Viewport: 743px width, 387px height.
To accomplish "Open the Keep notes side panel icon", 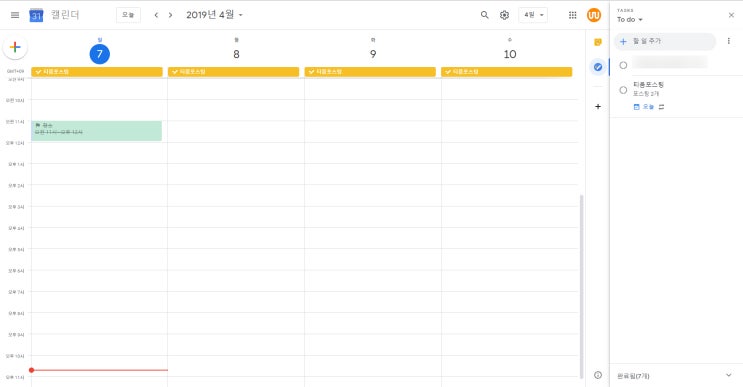I will (x=598, y=42).
